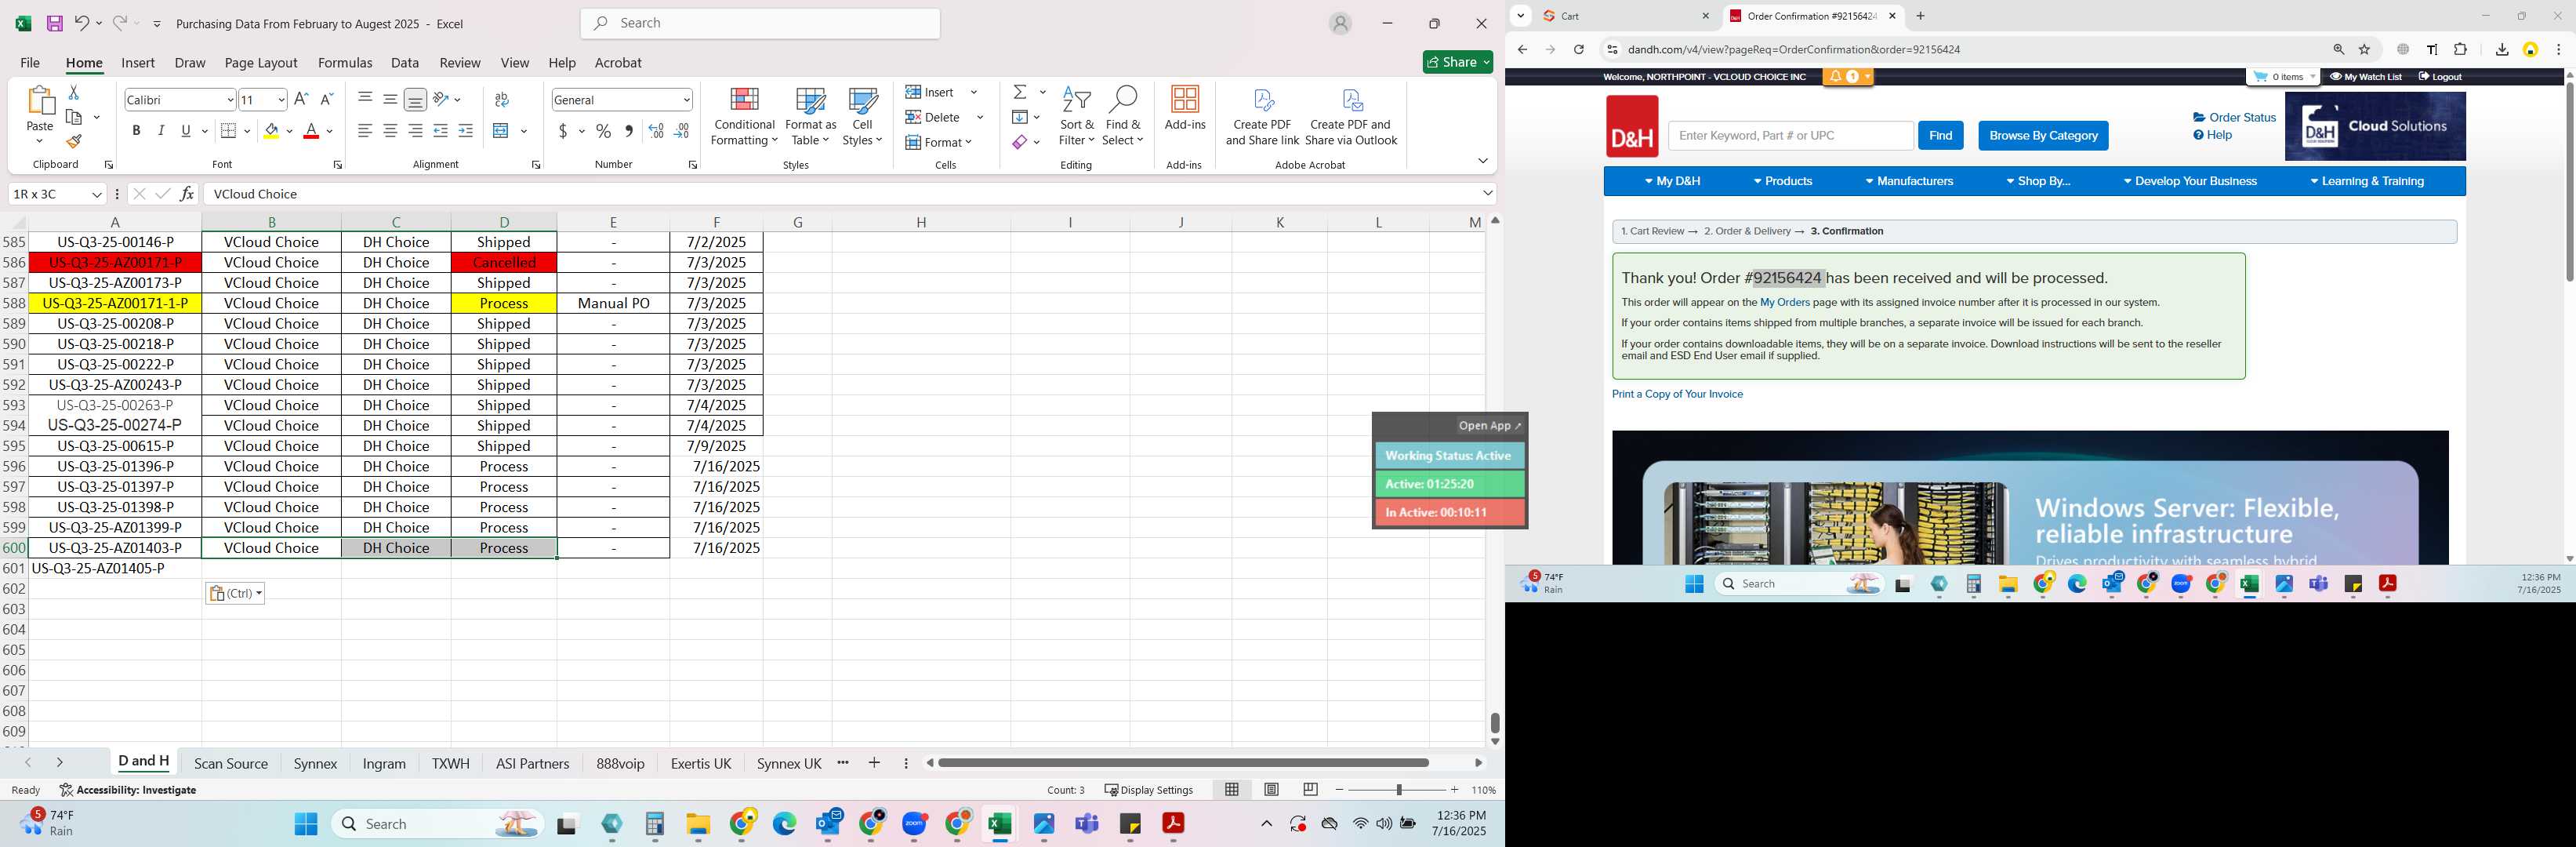Open the Products menu on D&H
This screenshot has height=847, width=2576.
click(x=1783, y=181)
